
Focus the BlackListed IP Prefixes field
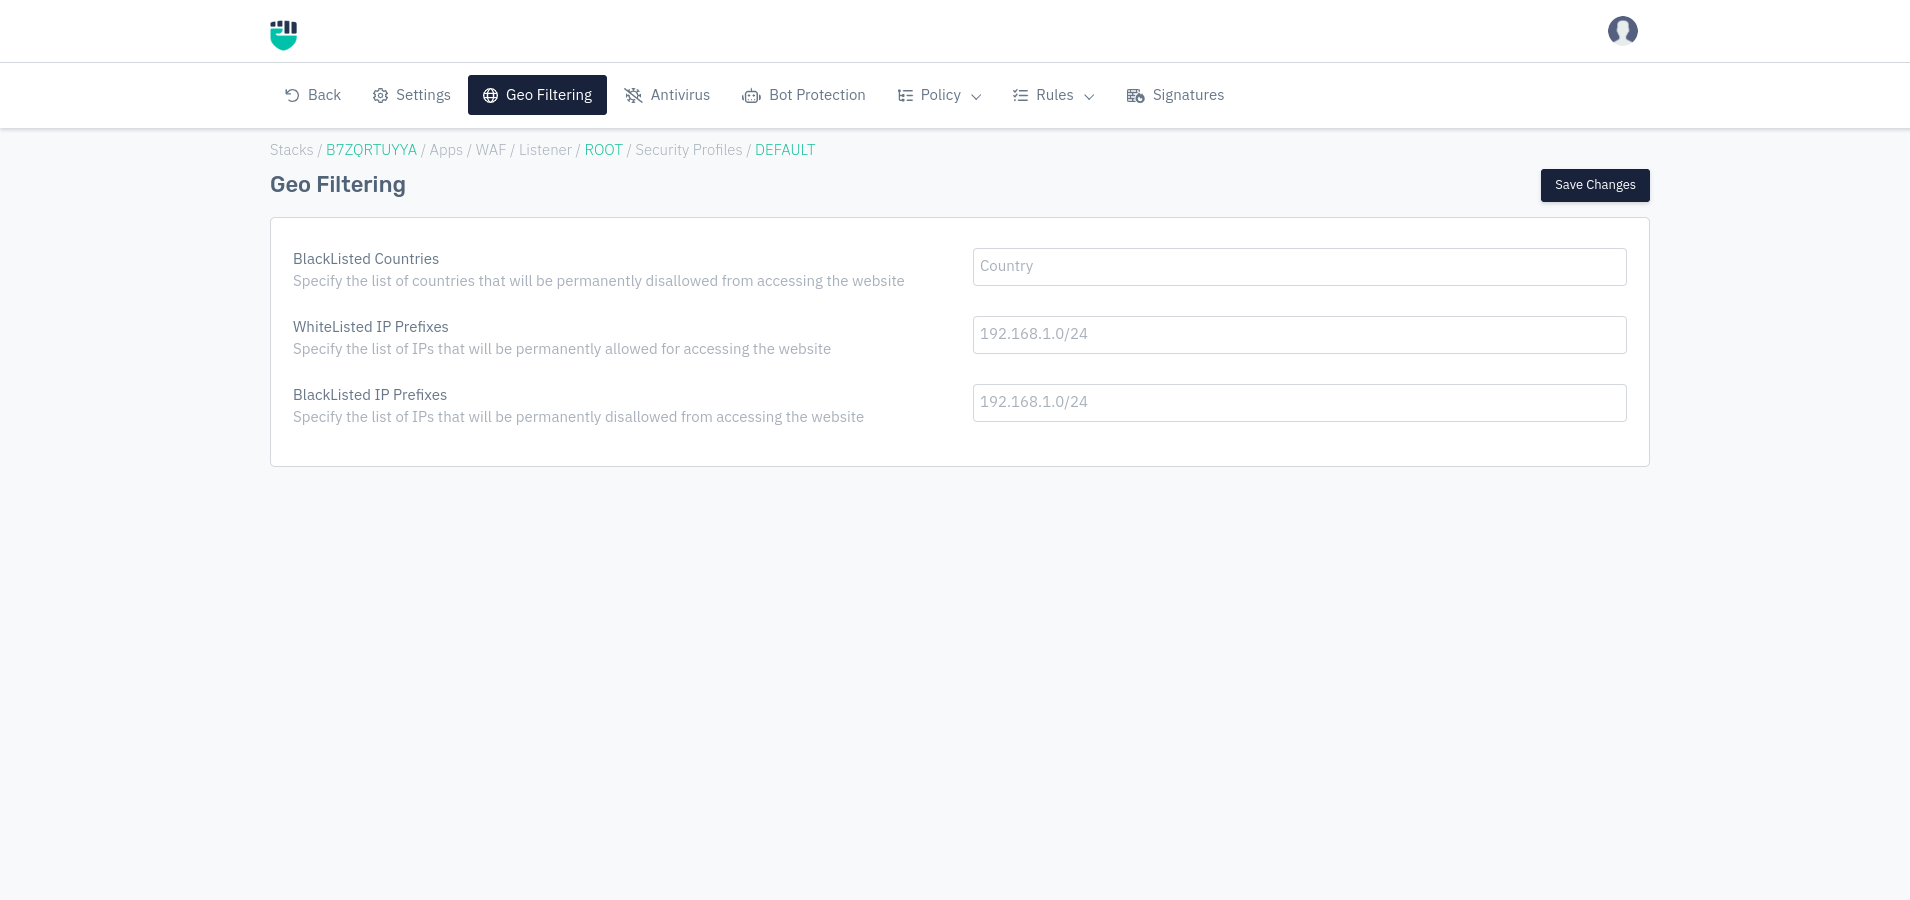[1299, 403]
